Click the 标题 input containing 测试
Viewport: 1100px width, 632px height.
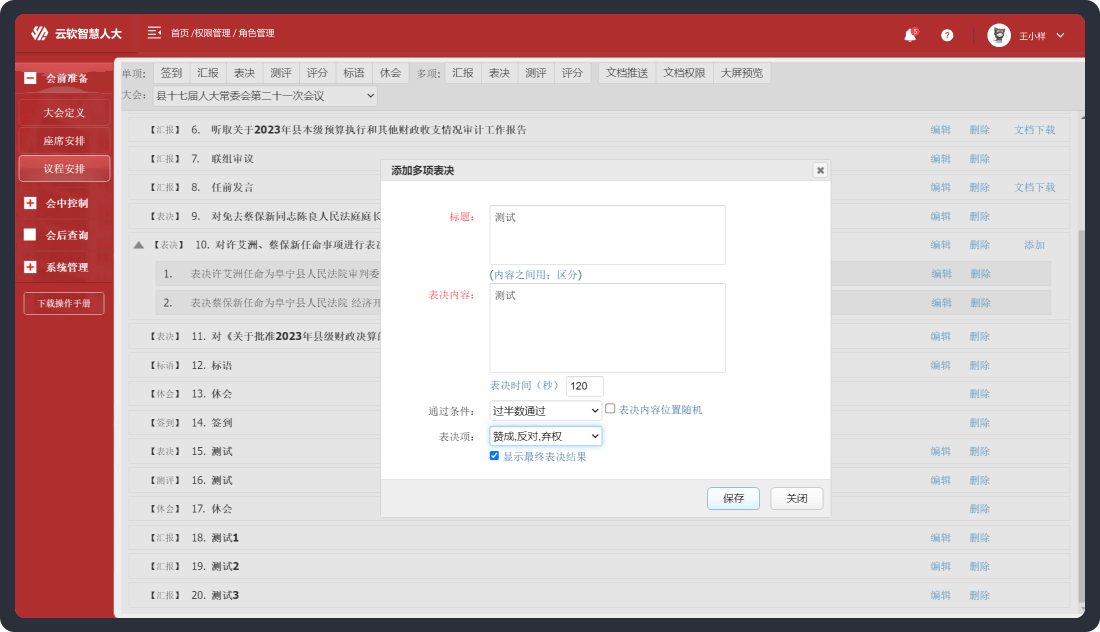coord(605,234)
